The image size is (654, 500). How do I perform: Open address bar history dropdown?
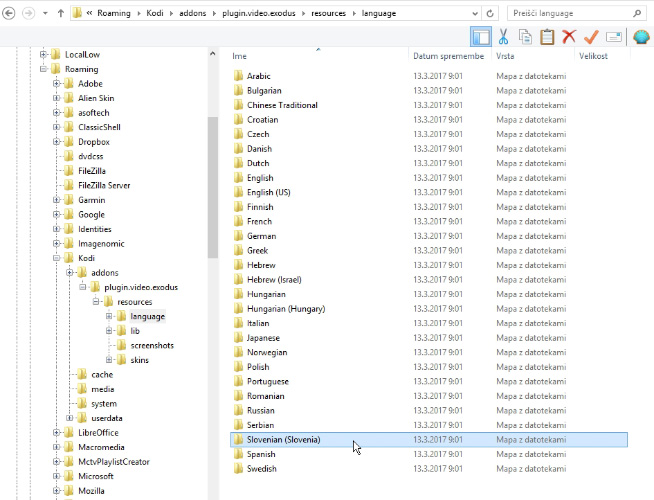(x=474, y=13)
